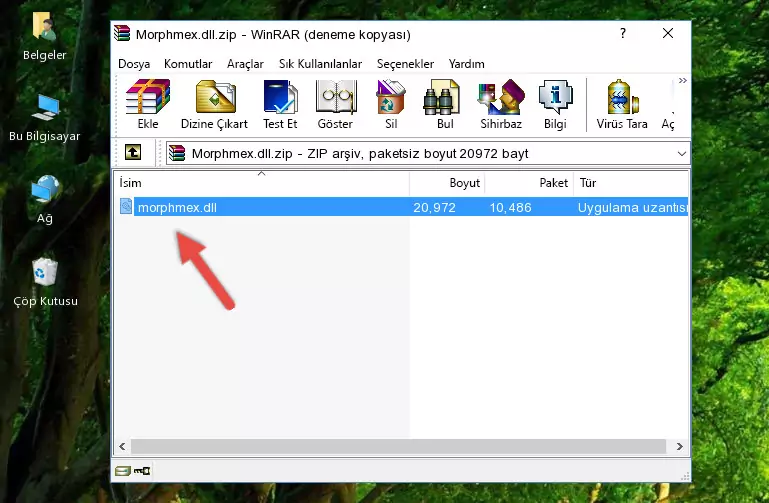
Task: Click the horizontal scrollbar left arrow
Action: point(122,446)
